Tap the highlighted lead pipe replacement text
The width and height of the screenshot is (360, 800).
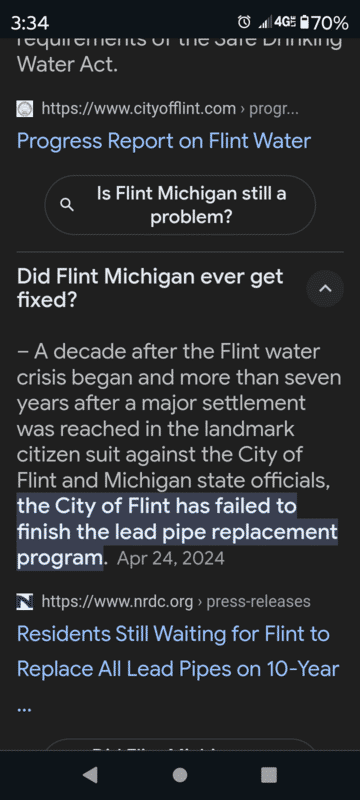coord(177,532)
